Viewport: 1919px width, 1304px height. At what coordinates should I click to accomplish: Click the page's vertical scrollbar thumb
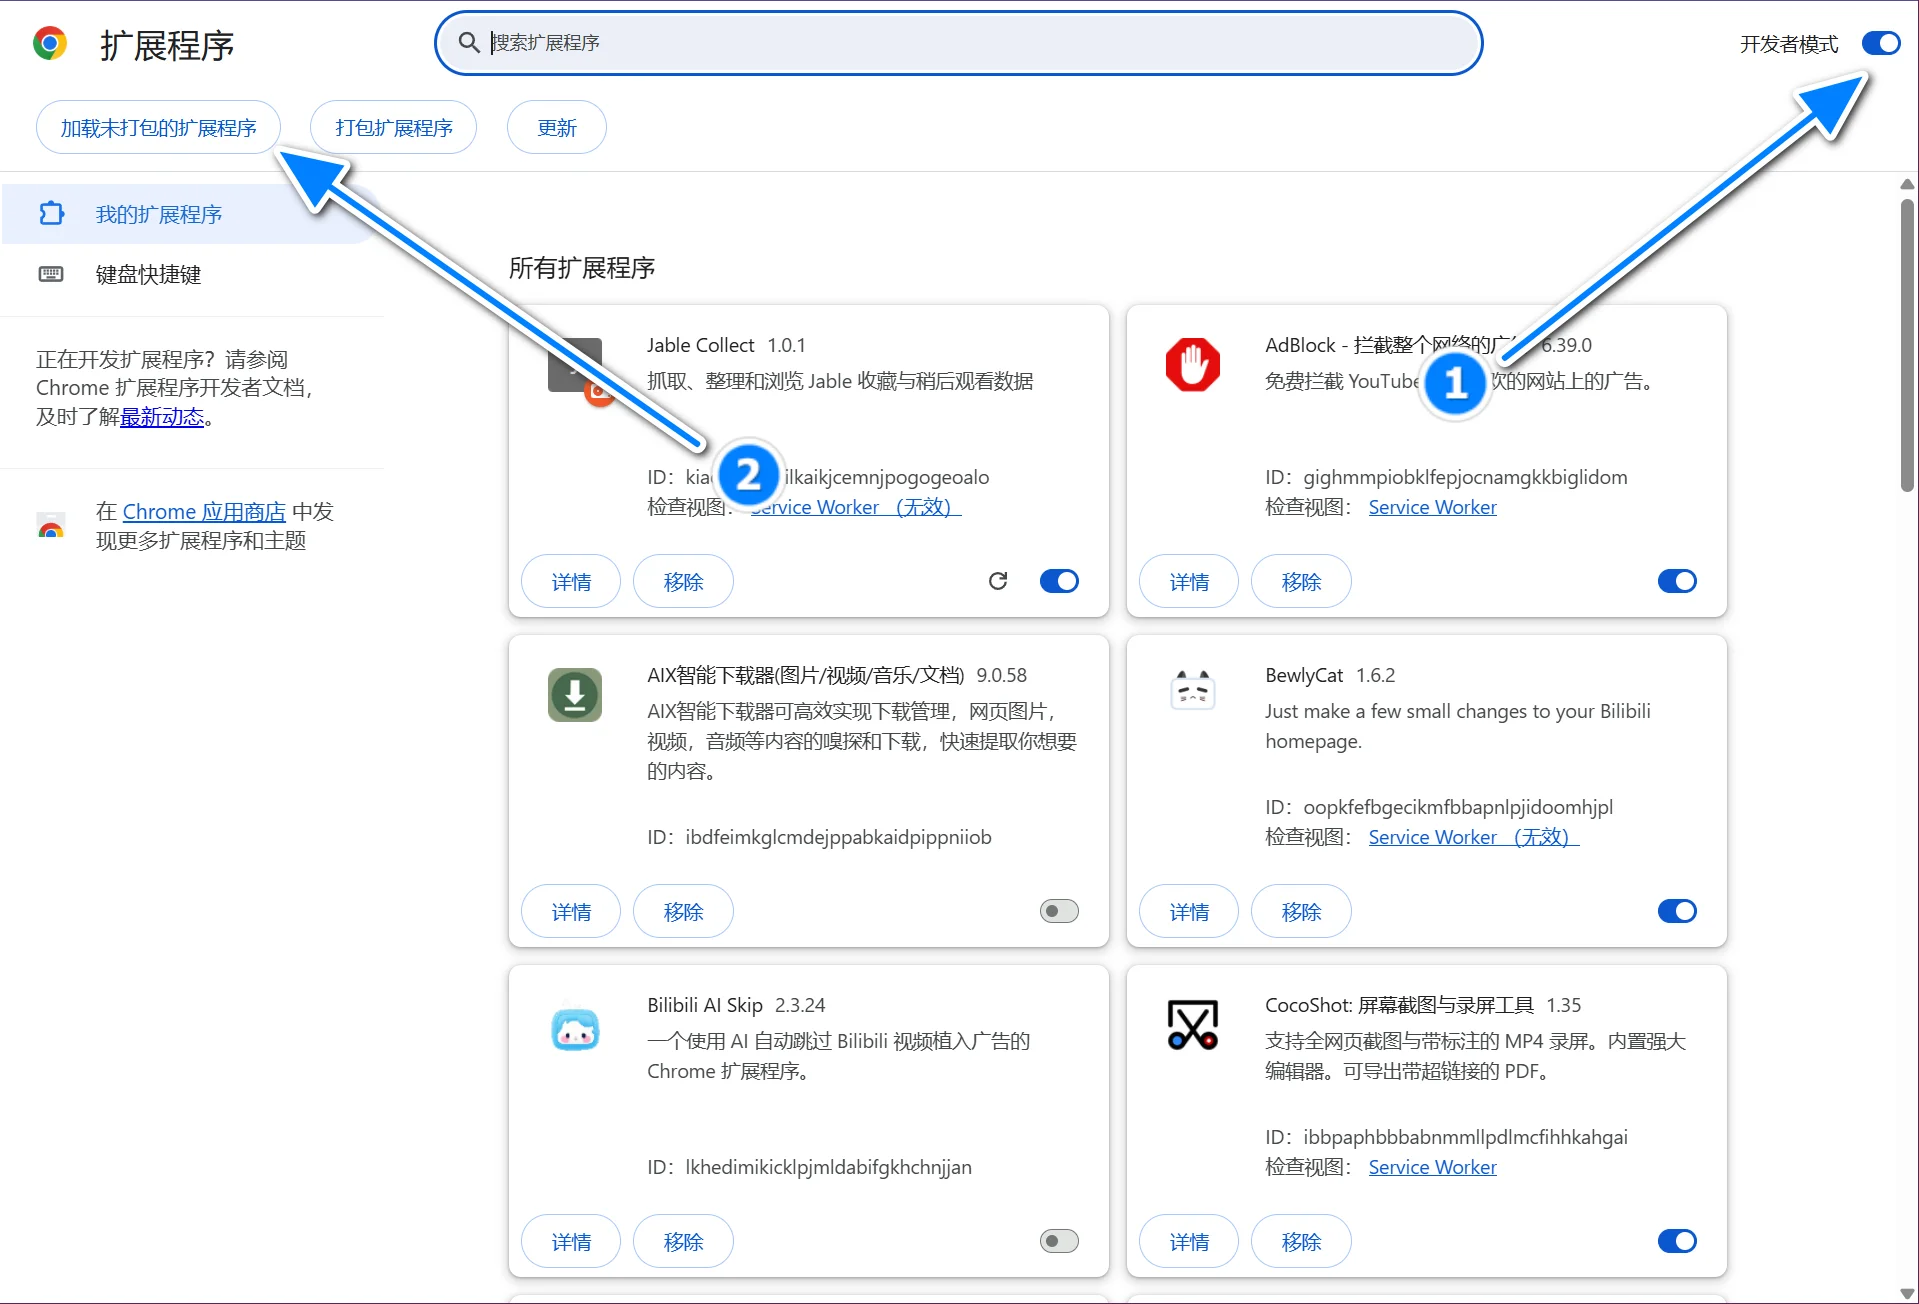click(1907, 345)
